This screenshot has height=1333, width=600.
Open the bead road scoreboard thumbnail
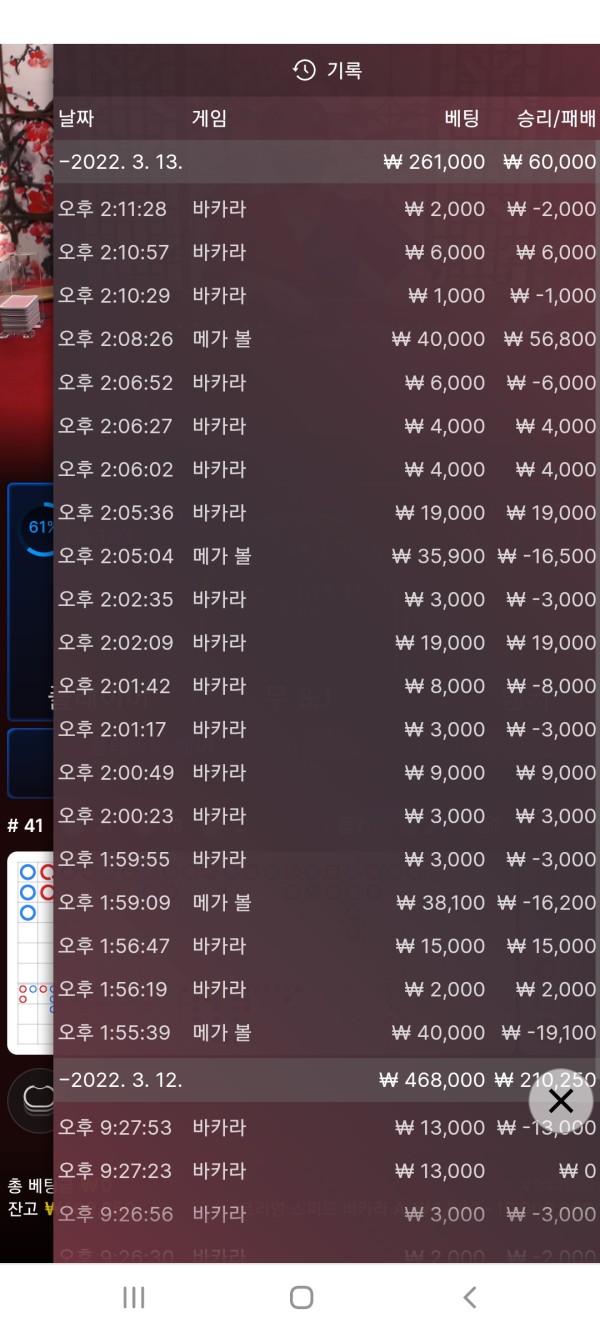point(30,952)
